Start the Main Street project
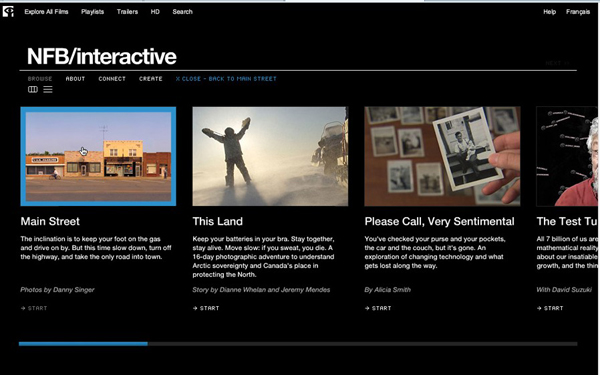This screenshot has height=375, width=600. pyautogui.click(x=34, y=308)
